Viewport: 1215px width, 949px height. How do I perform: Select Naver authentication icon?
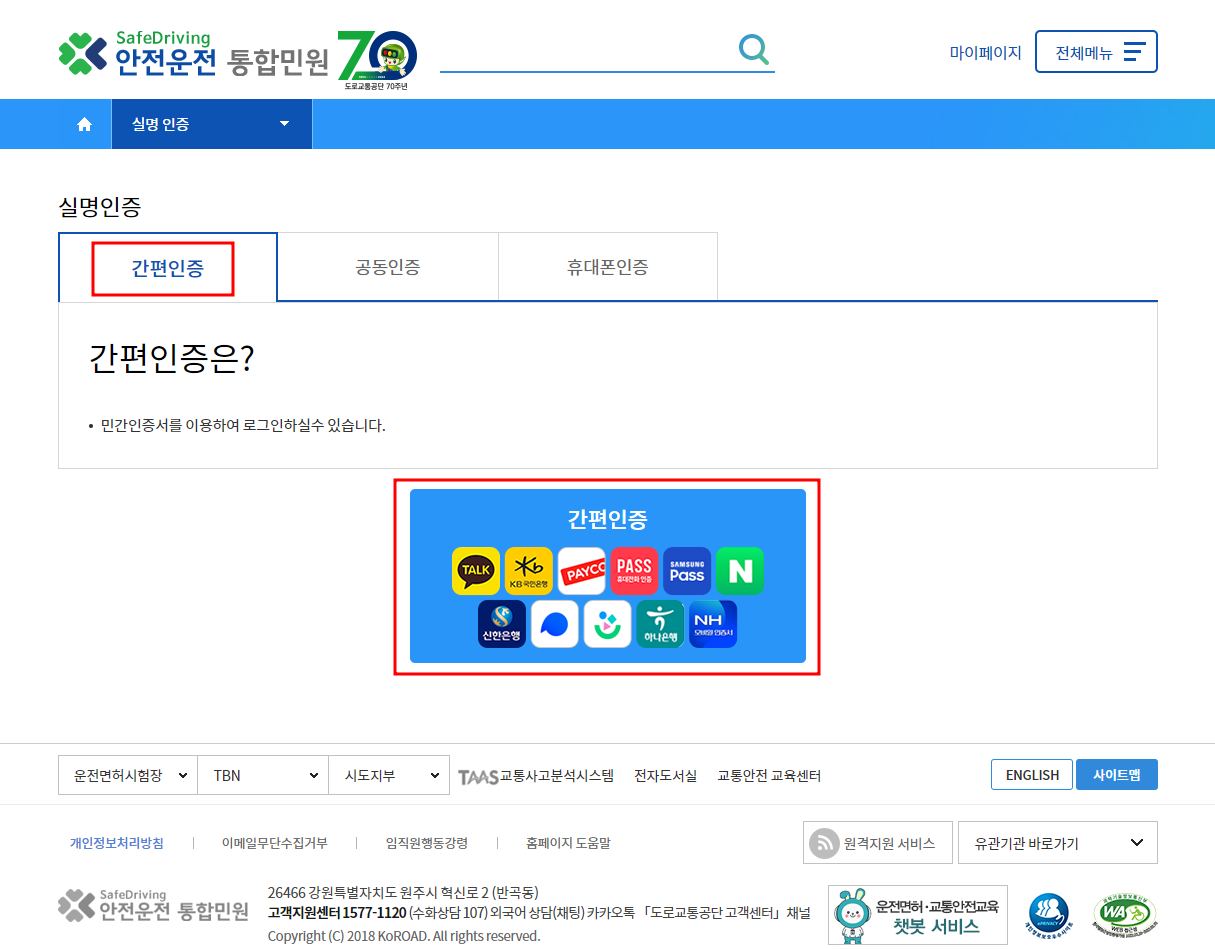(x=740, y=570)
